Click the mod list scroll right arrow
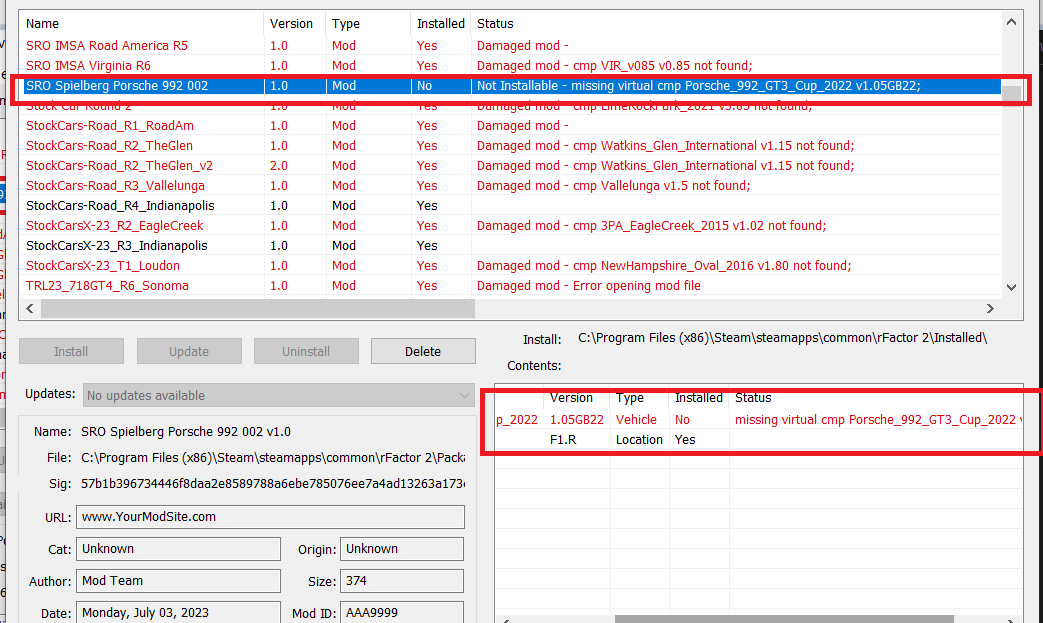The height and width of the screenshot is (623, 1043). pyautogui.click(x=990, y=309)
